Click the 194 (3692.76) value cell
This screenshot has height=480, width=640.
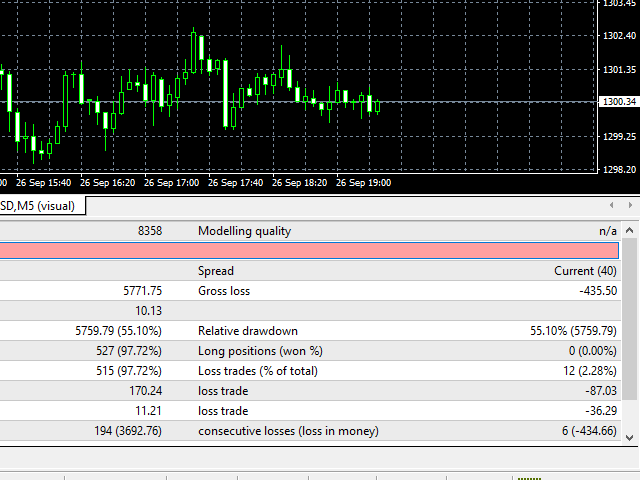[x=128, y=431]
